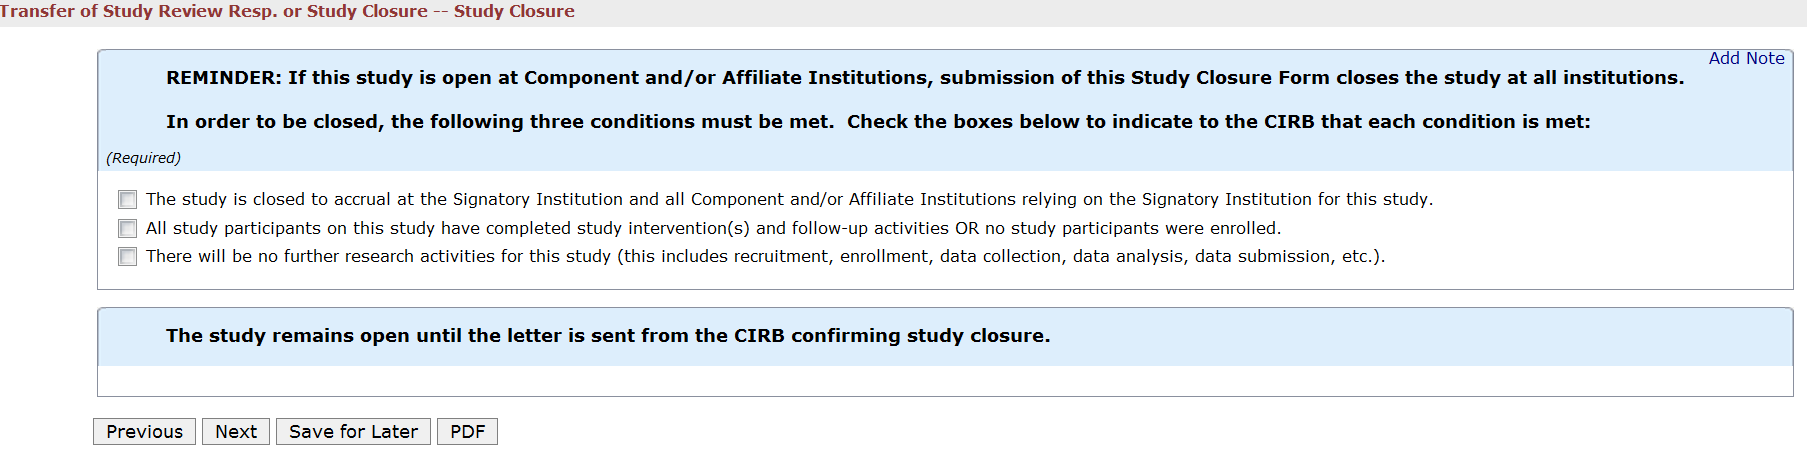Screen dimensions: 1807x452
Task: Click Save for Later
Action: (353, 431)
